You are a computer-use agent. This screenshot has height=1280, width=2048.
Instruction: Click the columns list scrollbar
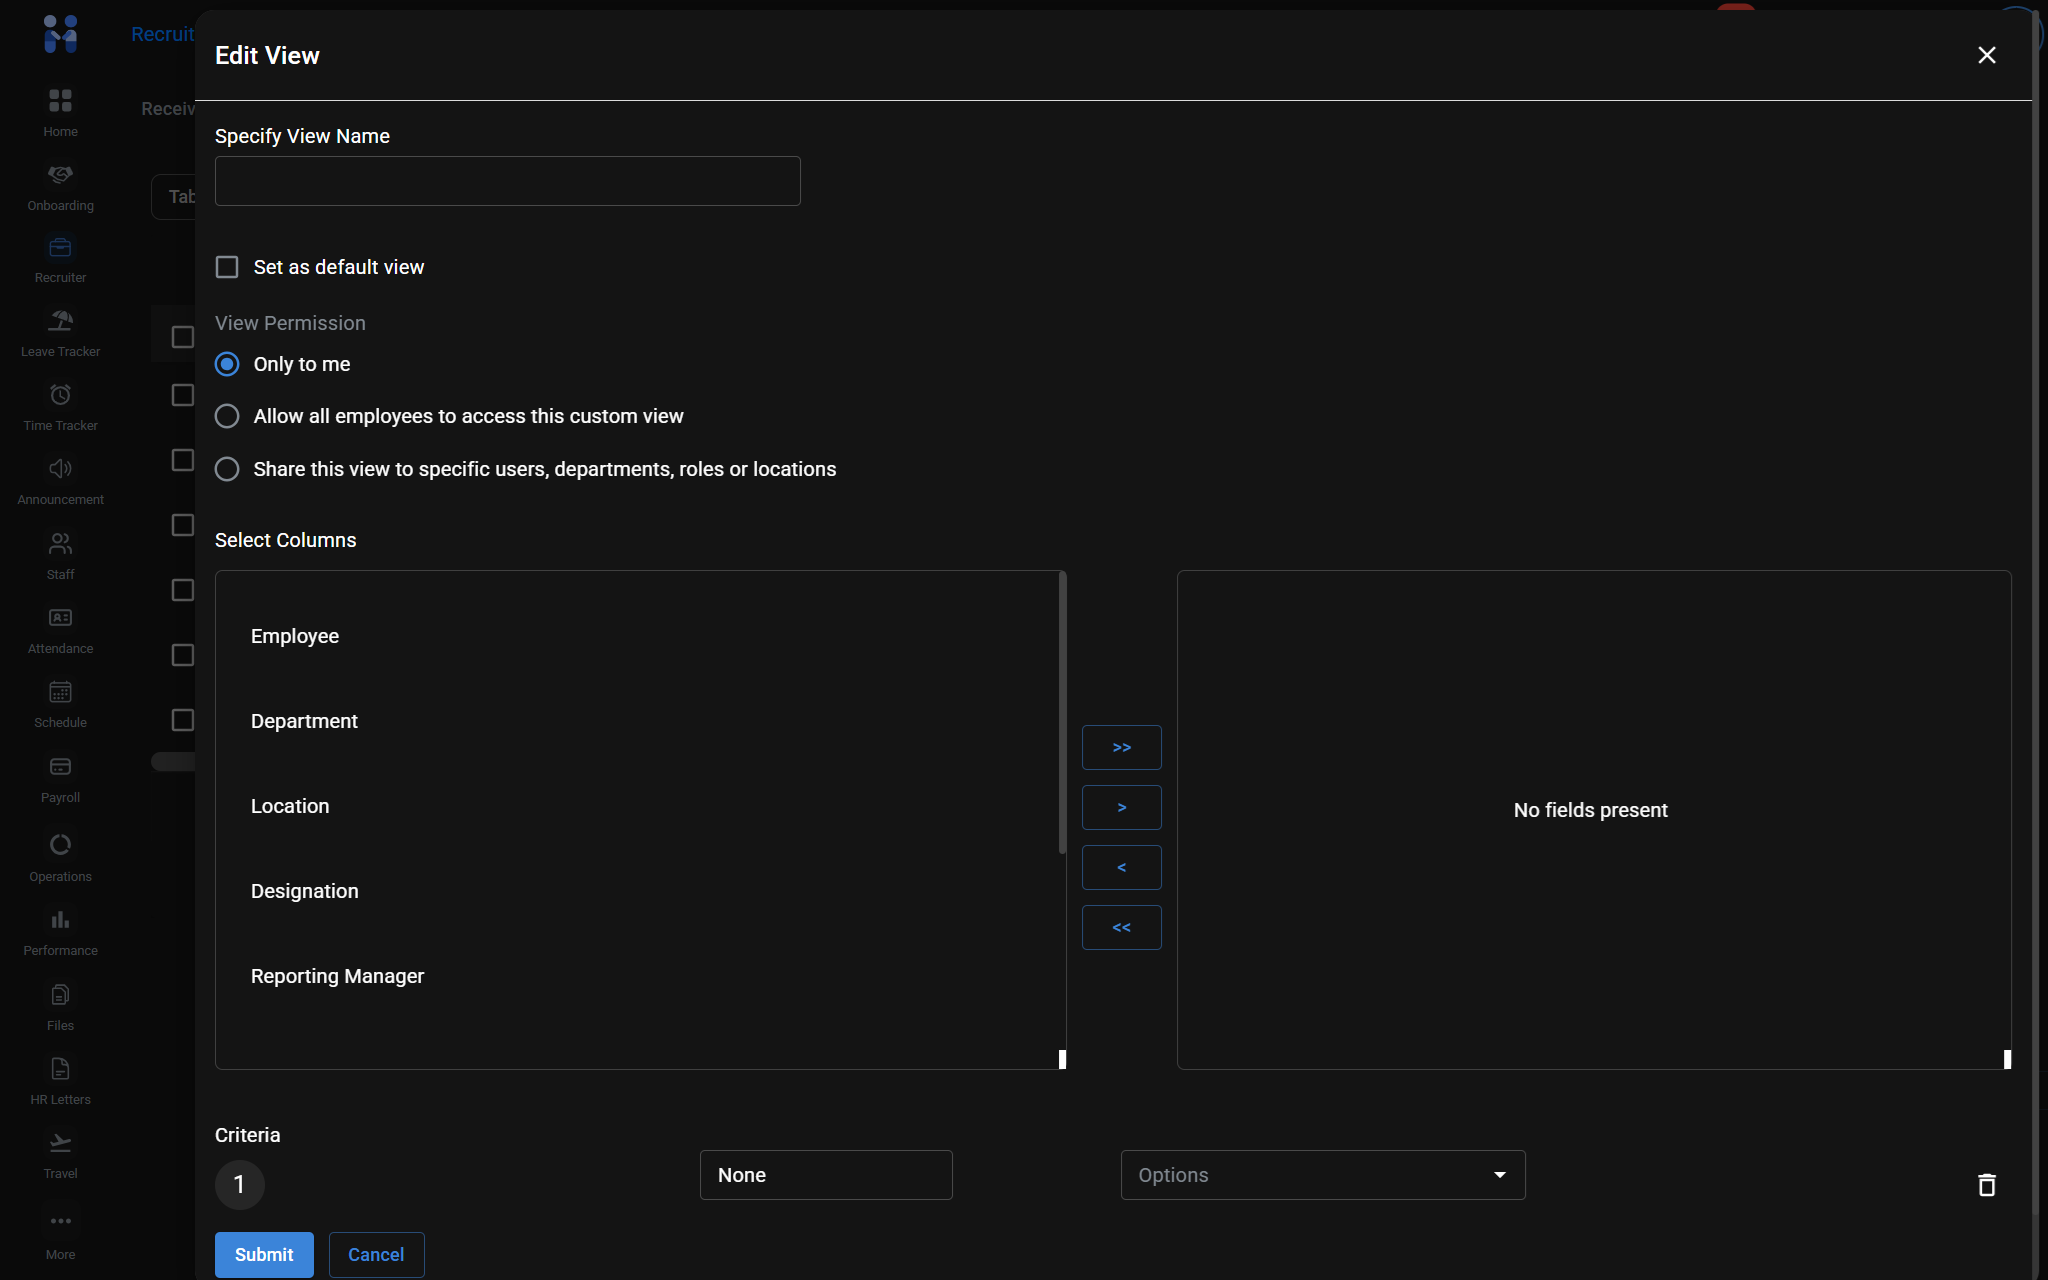[1062, 714]
